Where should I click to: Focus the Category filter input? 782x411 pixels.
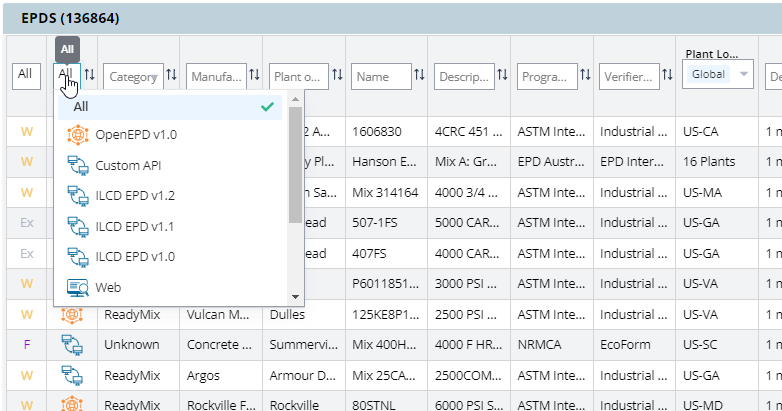[132, 76]
